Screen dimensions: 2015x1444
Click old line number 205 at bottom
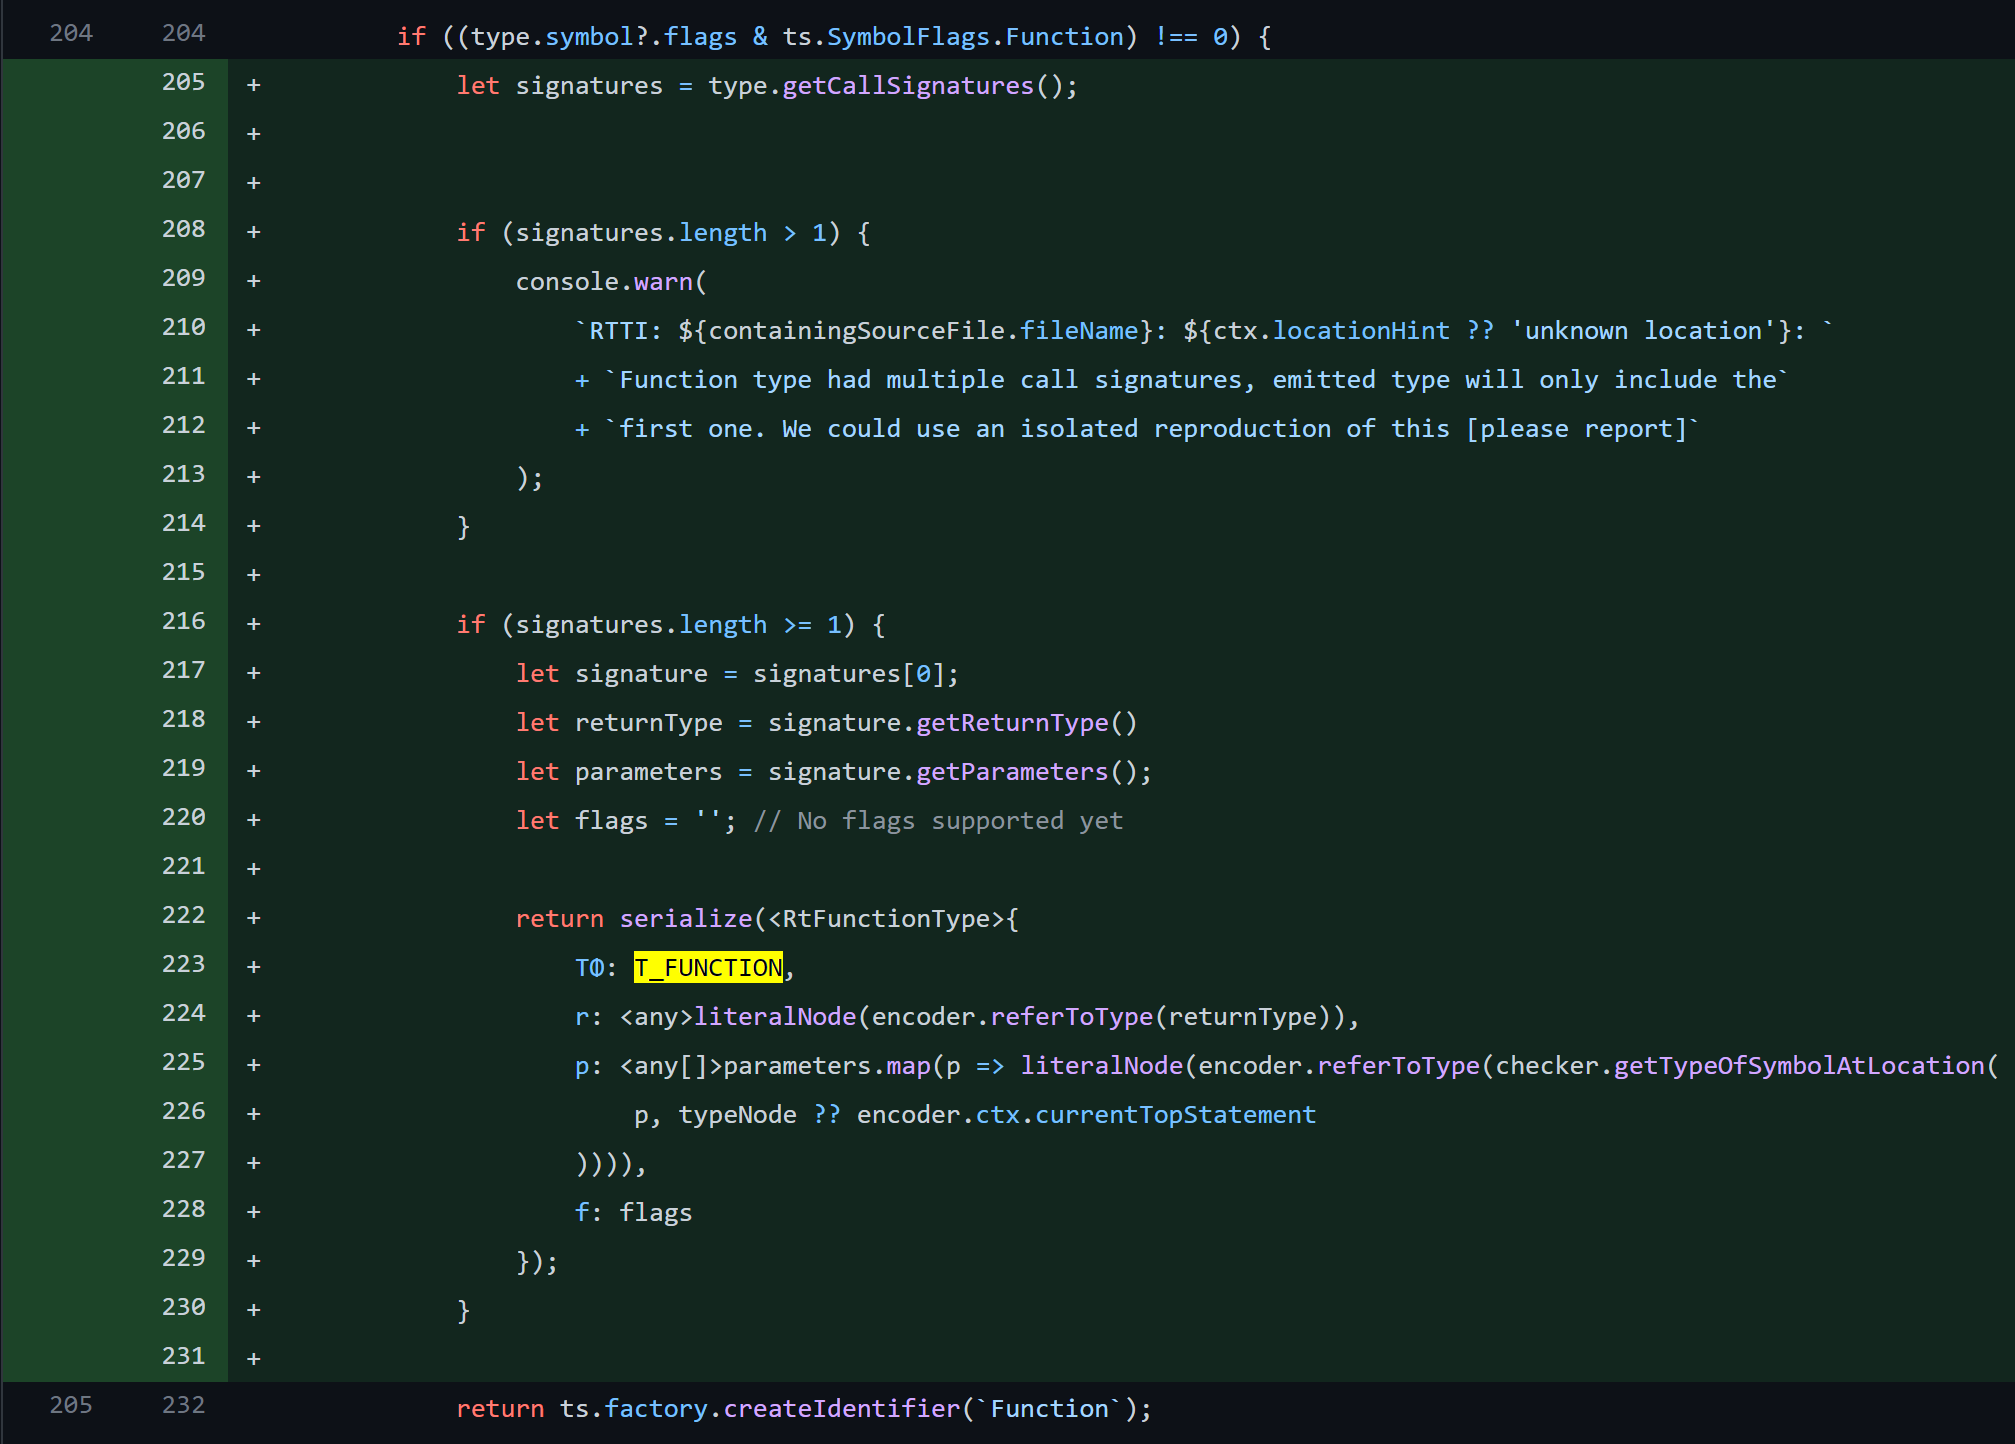pyautogui.click(x=71, y=1405)
